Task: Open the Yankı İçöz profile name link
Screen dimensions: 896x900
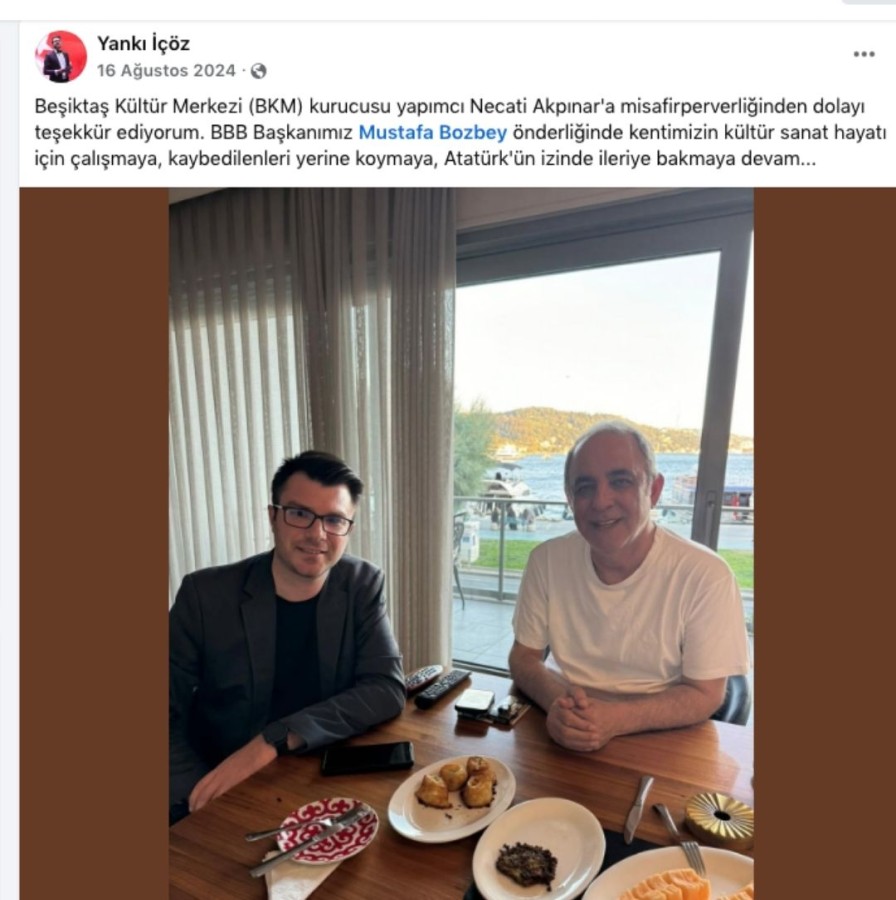Action: pos(143,43)
